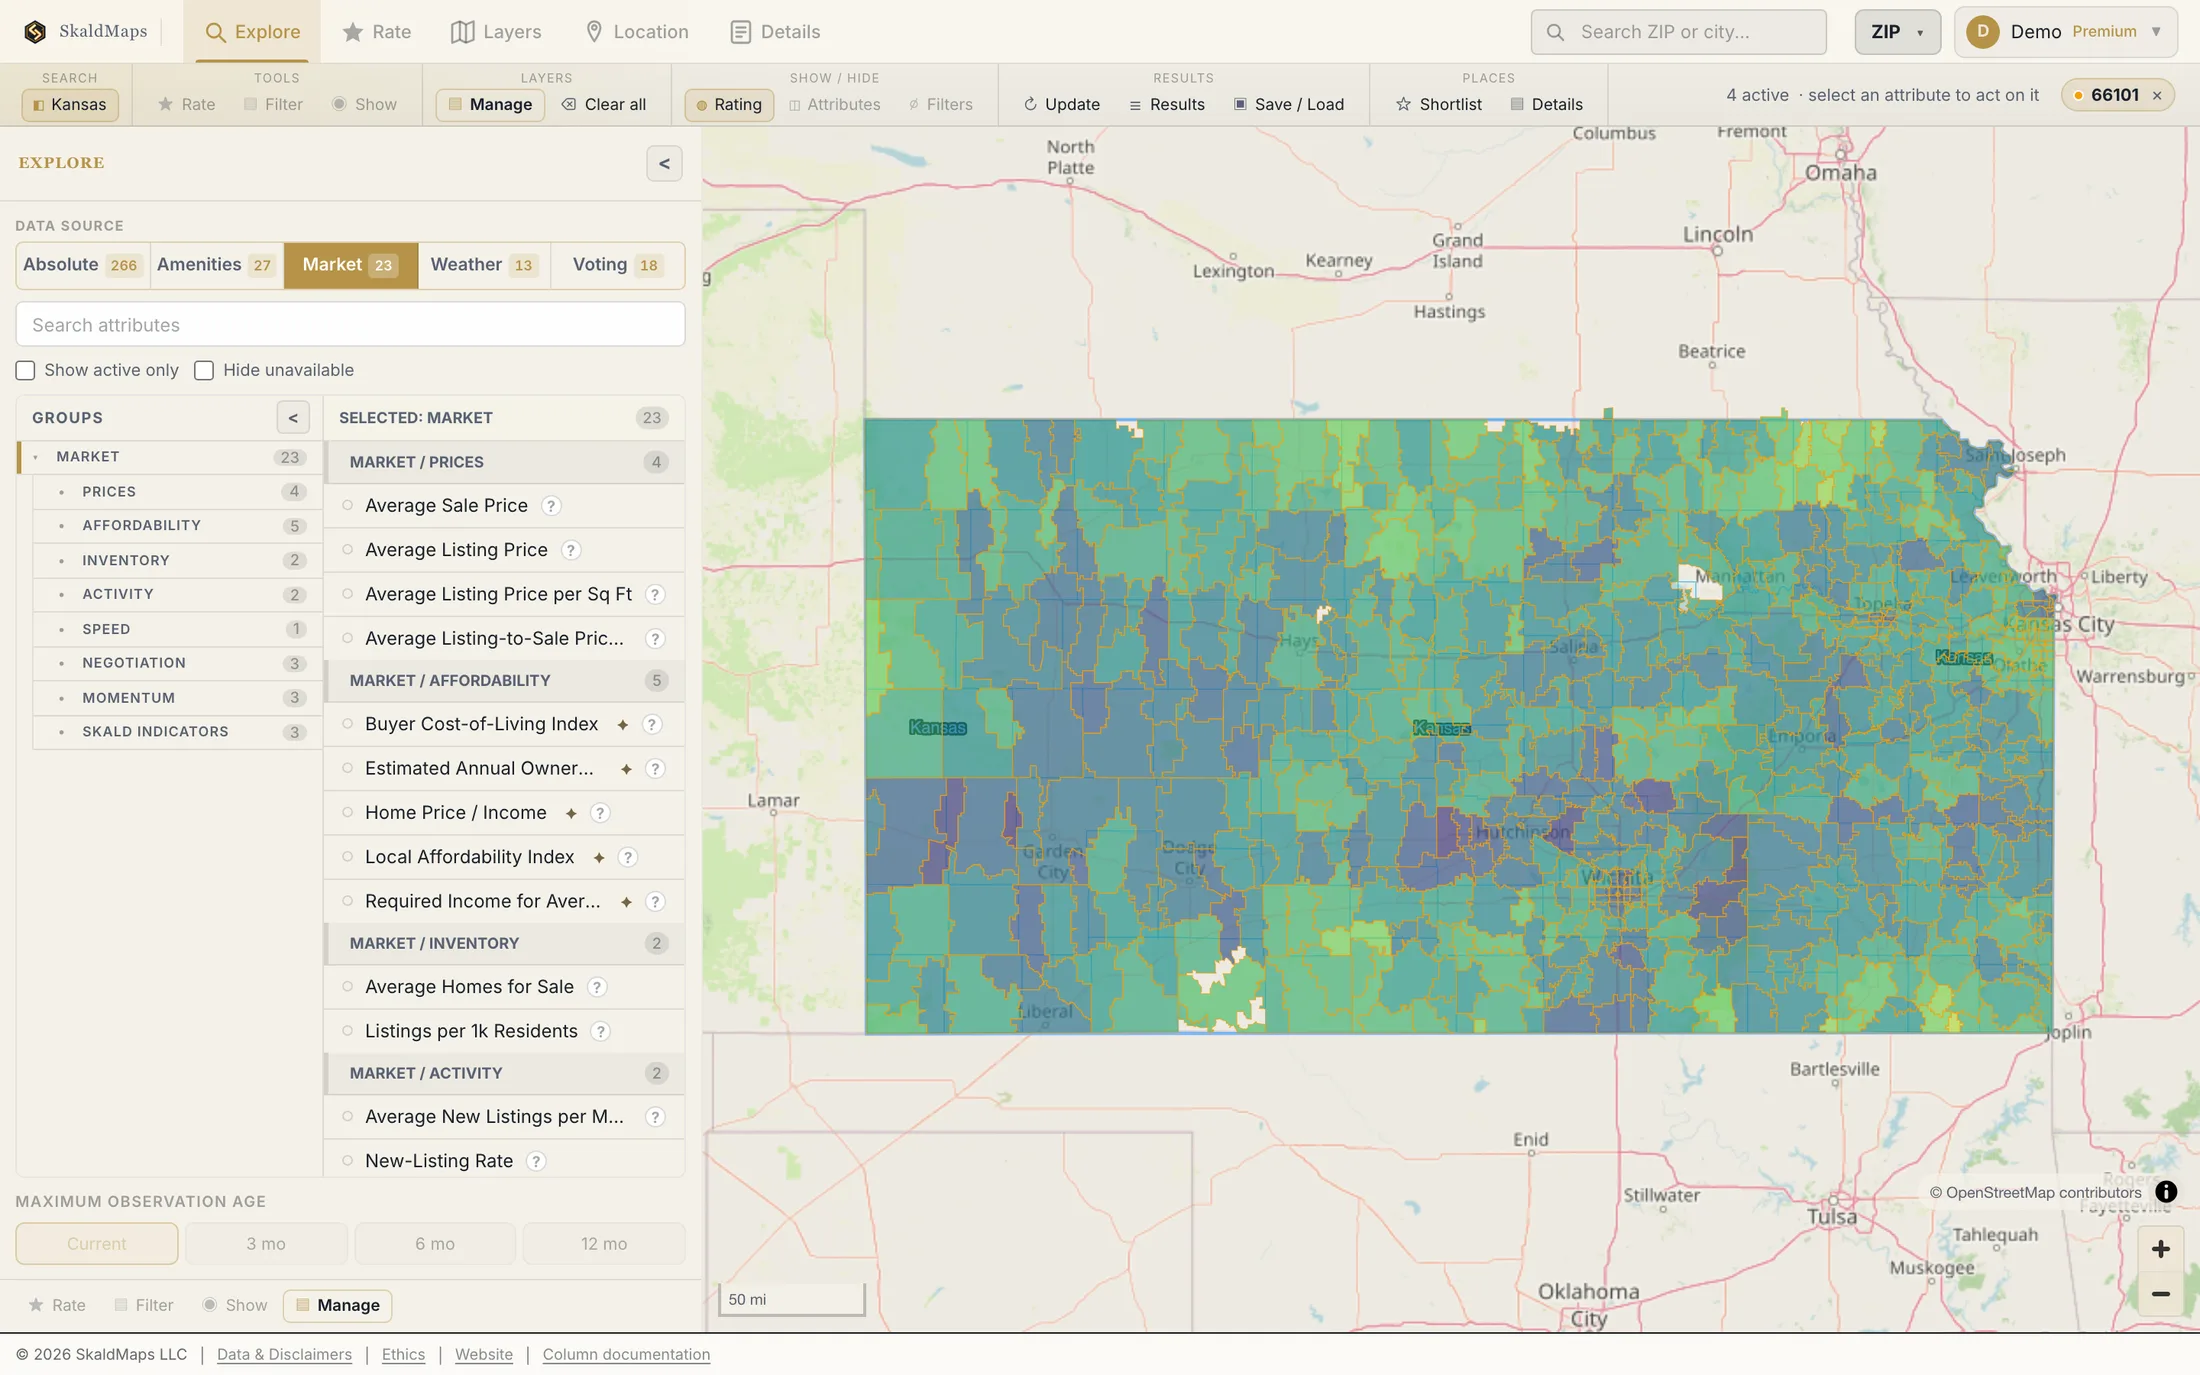The image size is (2200, 1375).
Task: Open the Column documentation link
Action: (626, 1354)
